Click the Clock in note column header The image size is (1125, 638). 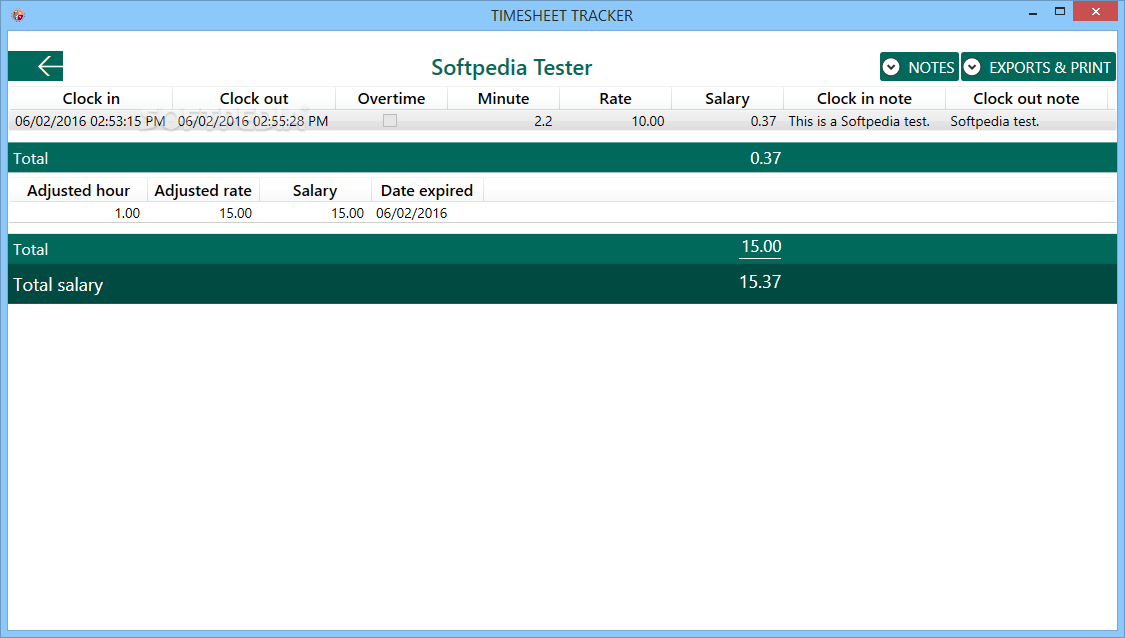click(865, 98)
